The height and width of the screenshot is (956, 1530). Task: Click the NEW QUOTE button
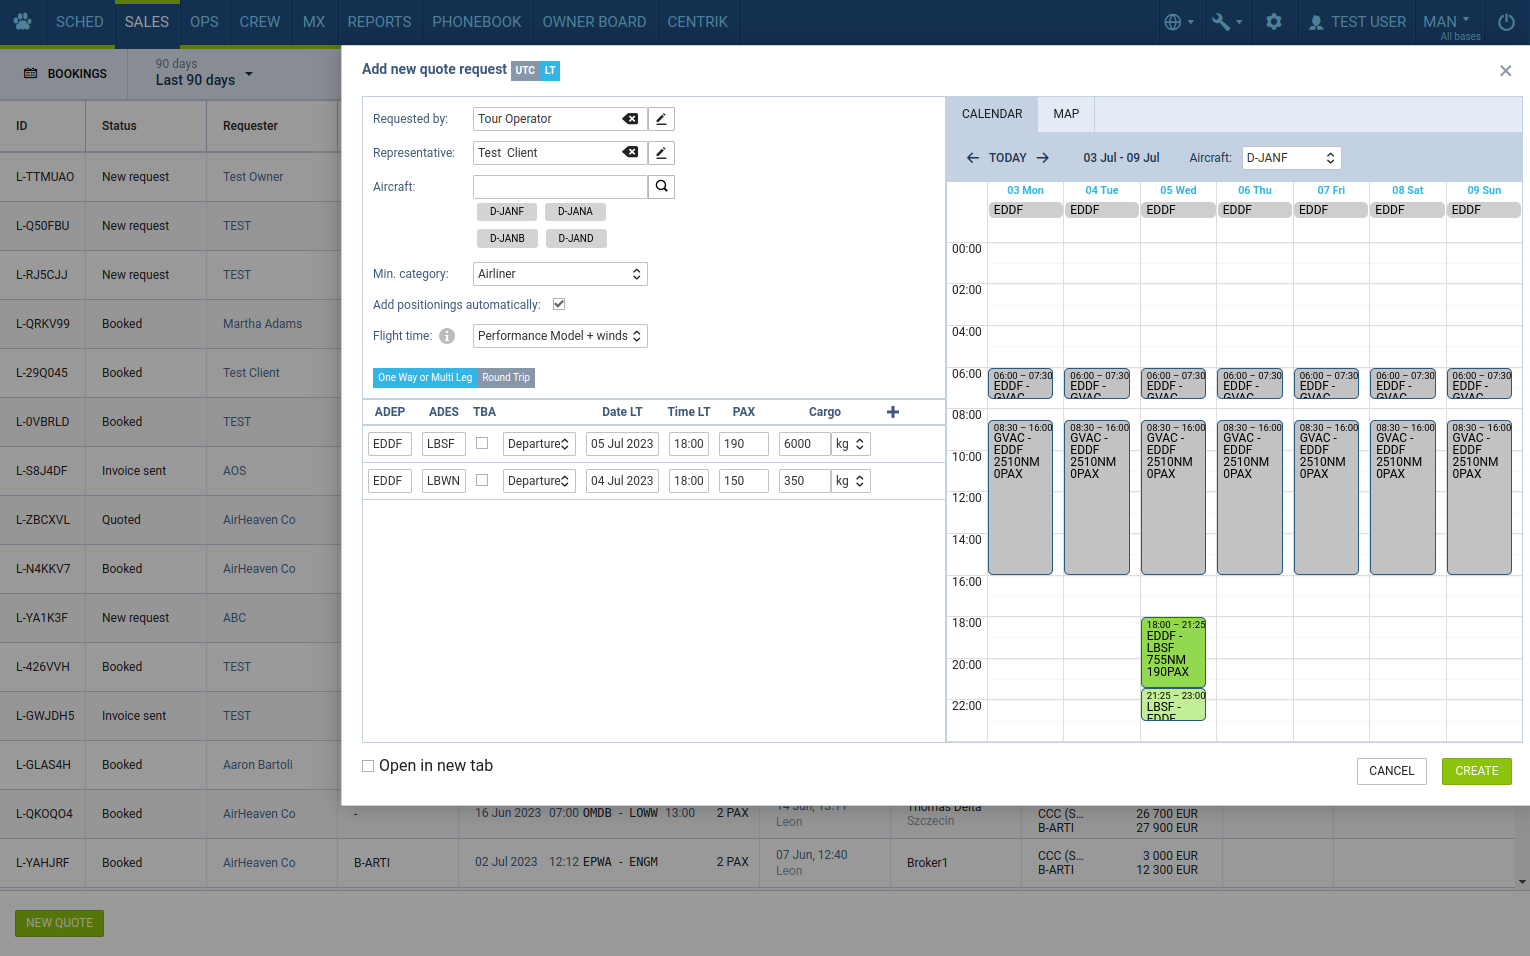[x=59, y=923]
